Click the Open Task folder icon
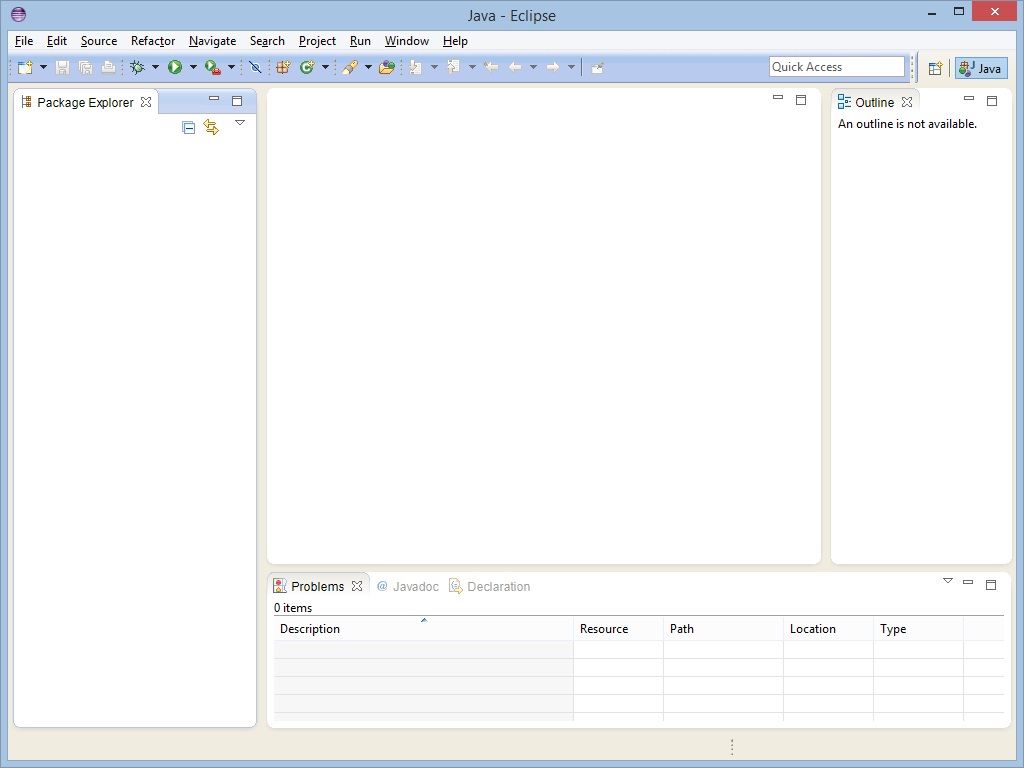This screenshot has height=768, width=1024. pyautogui.click(x=387, y=67)
